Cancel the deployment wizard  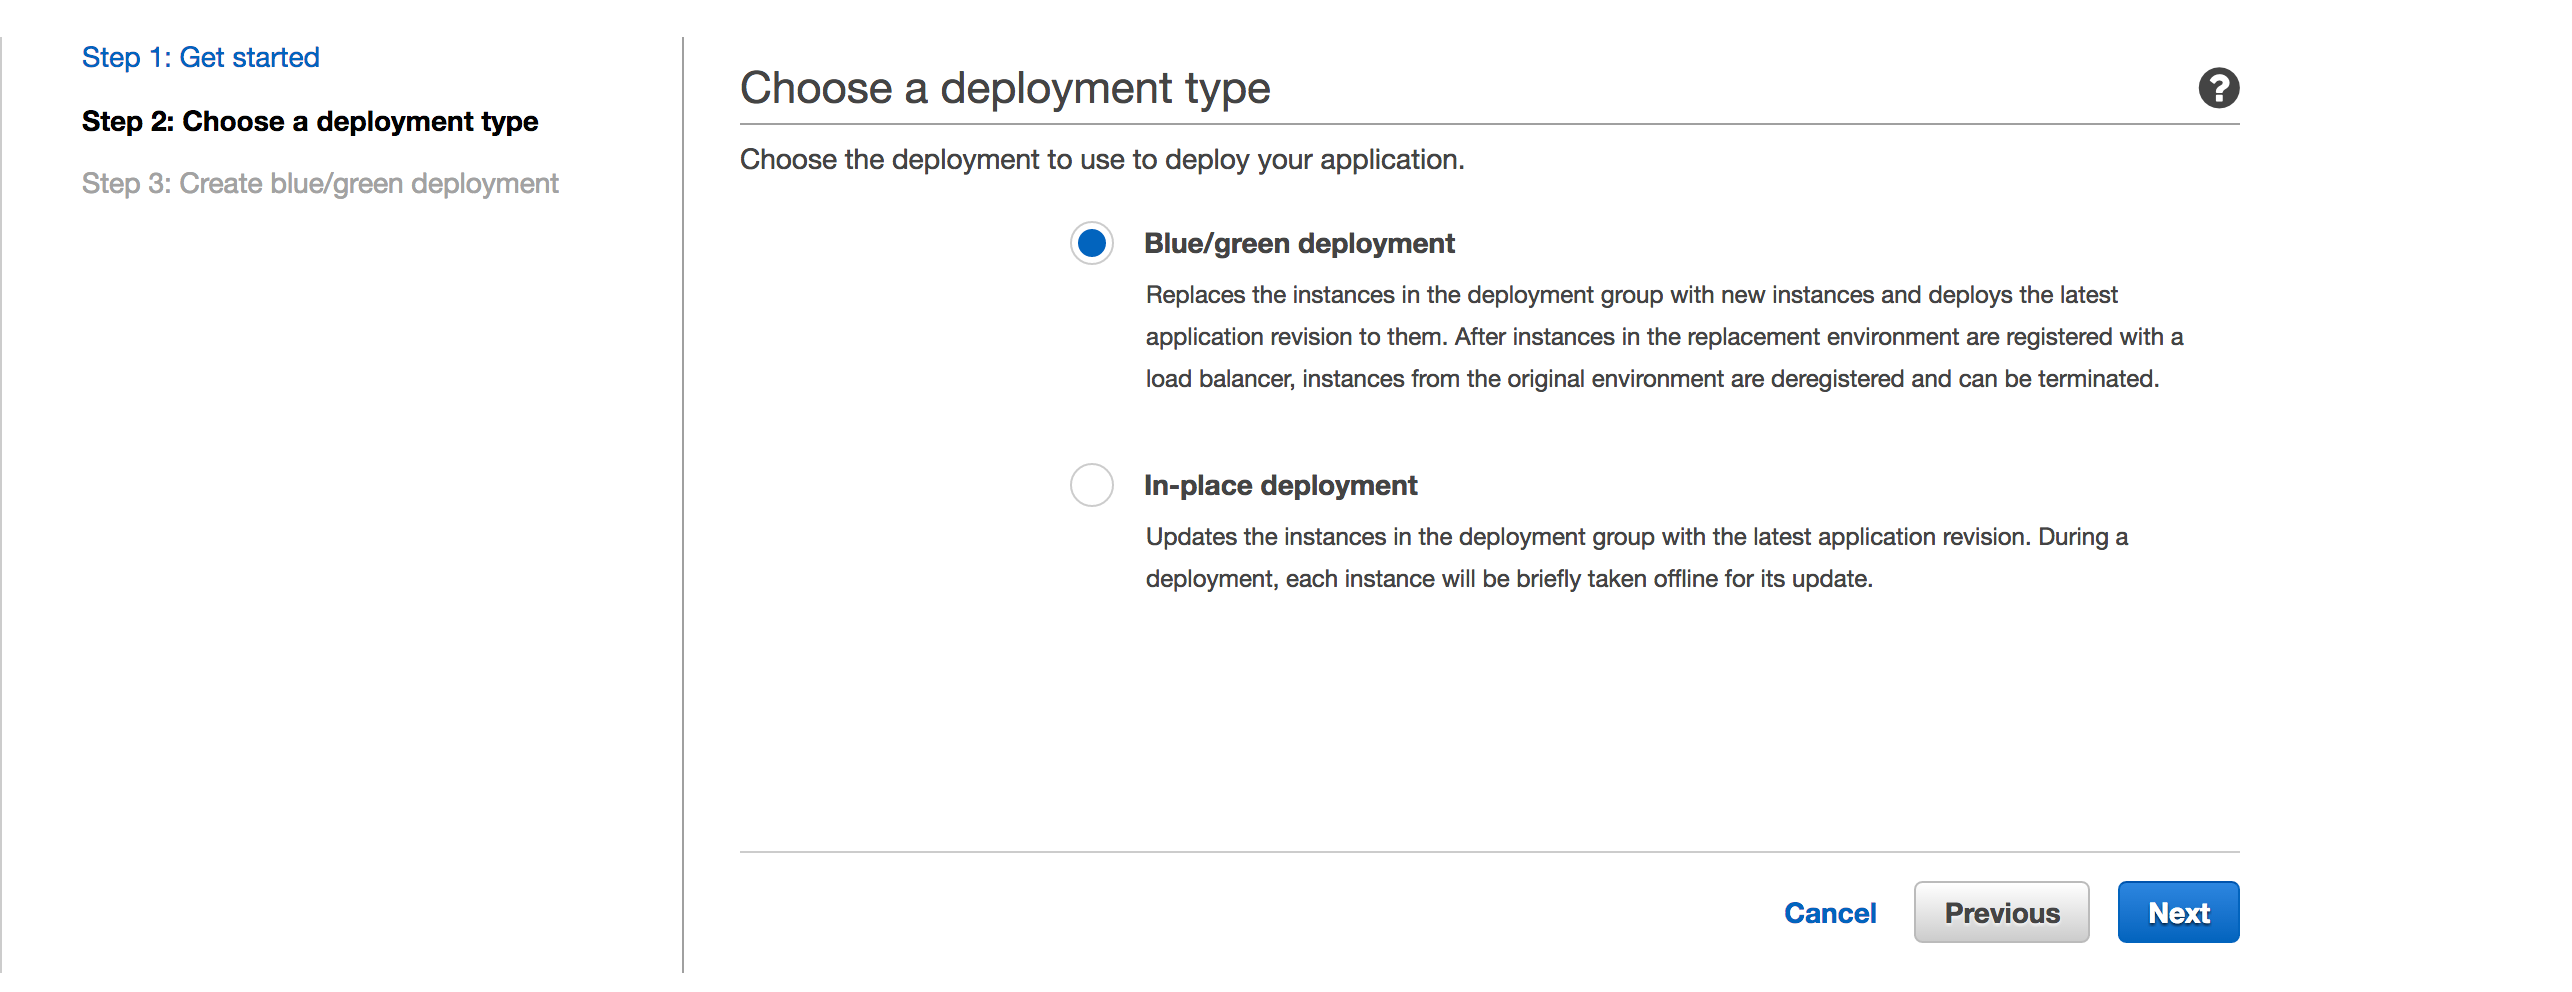[x=1829, y=912]
